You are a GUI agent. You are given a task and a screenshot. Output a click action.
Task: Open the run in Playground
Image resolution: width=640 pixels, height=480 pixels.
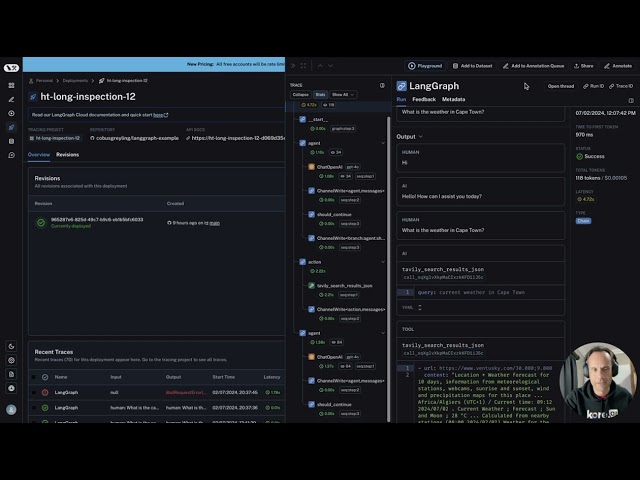click(x=425, y=66)
